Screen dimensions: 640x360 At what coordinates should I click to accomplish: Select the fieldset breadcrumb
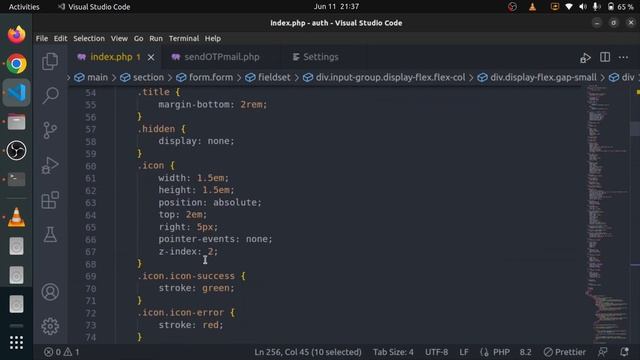268,77
